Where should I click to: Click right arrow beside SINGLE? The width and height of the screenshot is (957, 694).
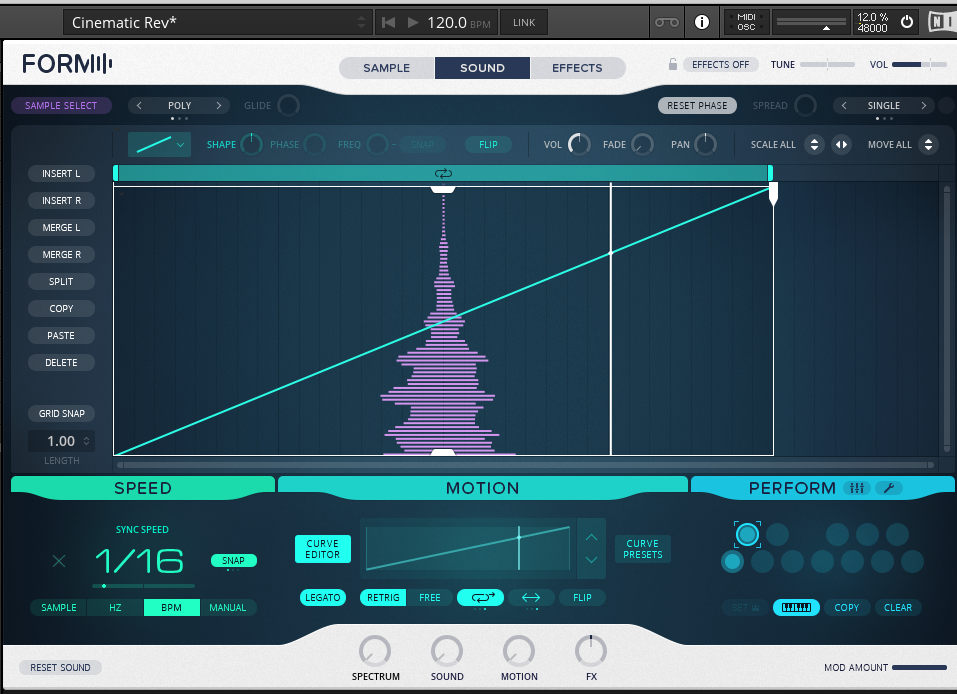tap(923, 106)
